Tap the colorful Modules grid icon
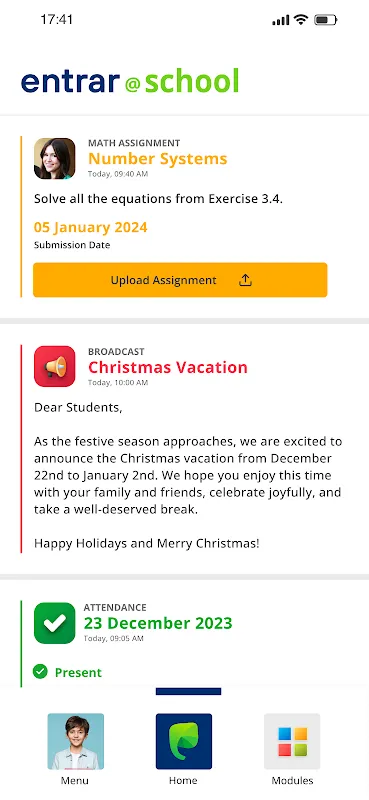This screenshot has height=800, width=369. (292, 741)
